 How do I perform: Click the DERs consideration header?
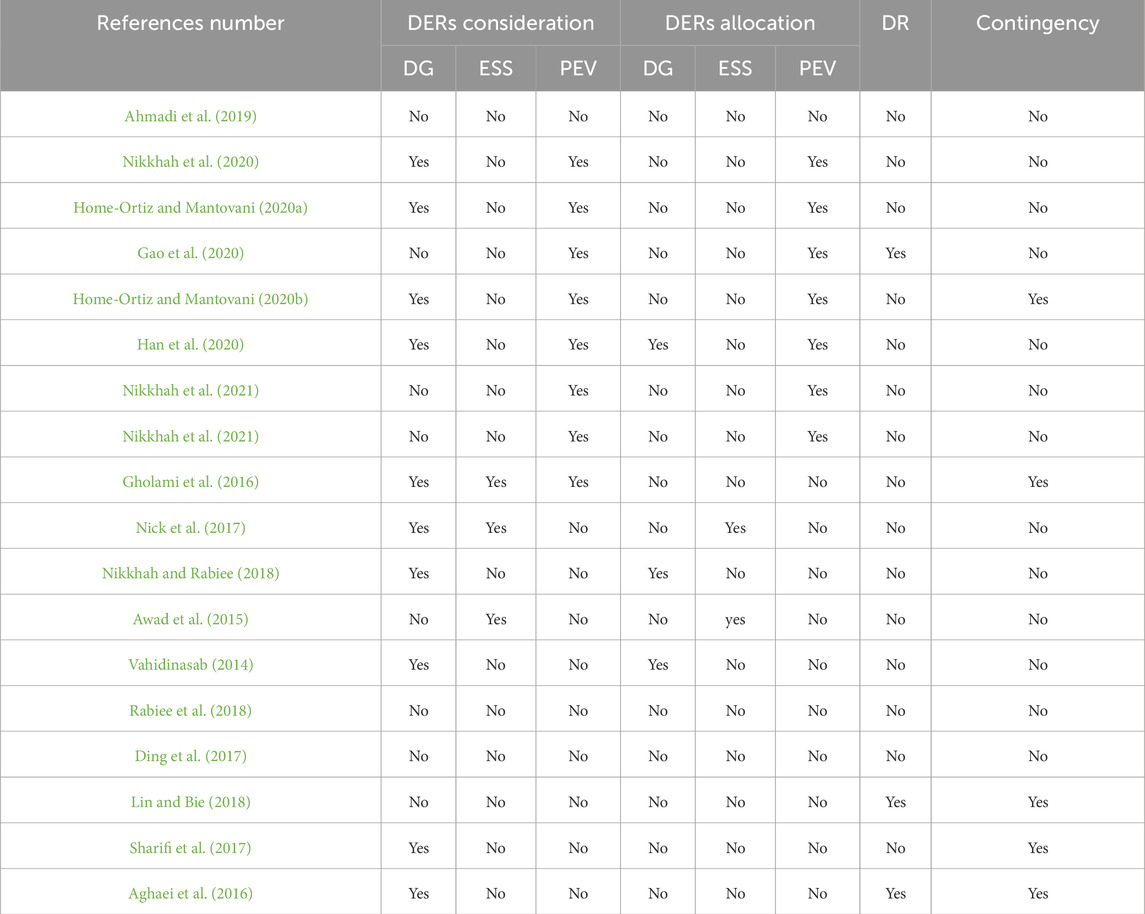[501, 23]
